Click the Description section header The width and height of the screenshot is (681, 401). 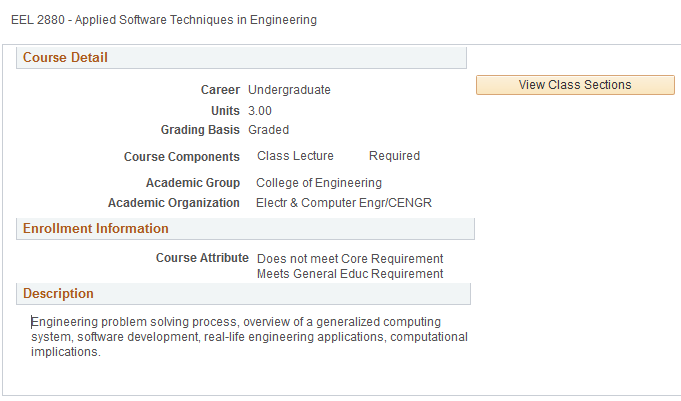(x=58, y=294)
